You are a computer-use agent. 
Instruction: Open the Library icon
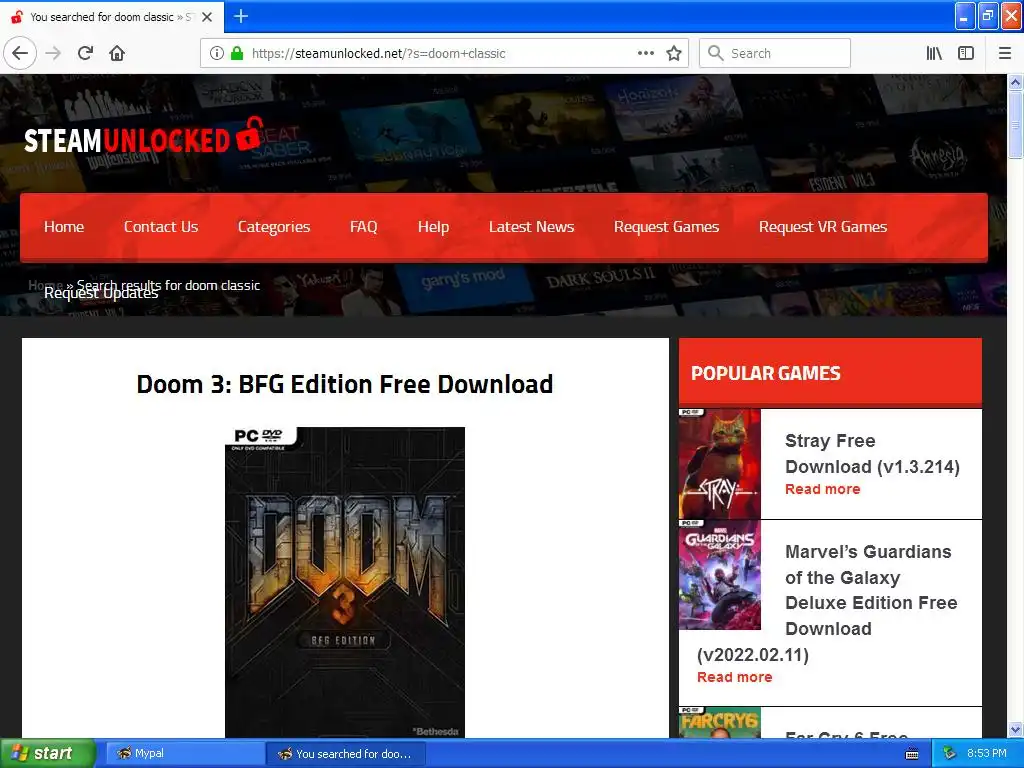click(934, 53)
